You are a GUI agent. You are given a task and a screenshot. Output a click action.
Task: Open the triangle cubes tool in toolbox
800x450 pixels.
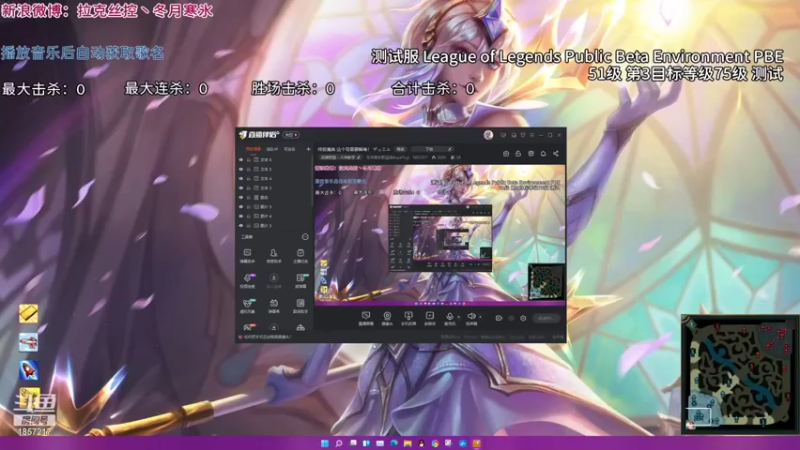point(301,327)
